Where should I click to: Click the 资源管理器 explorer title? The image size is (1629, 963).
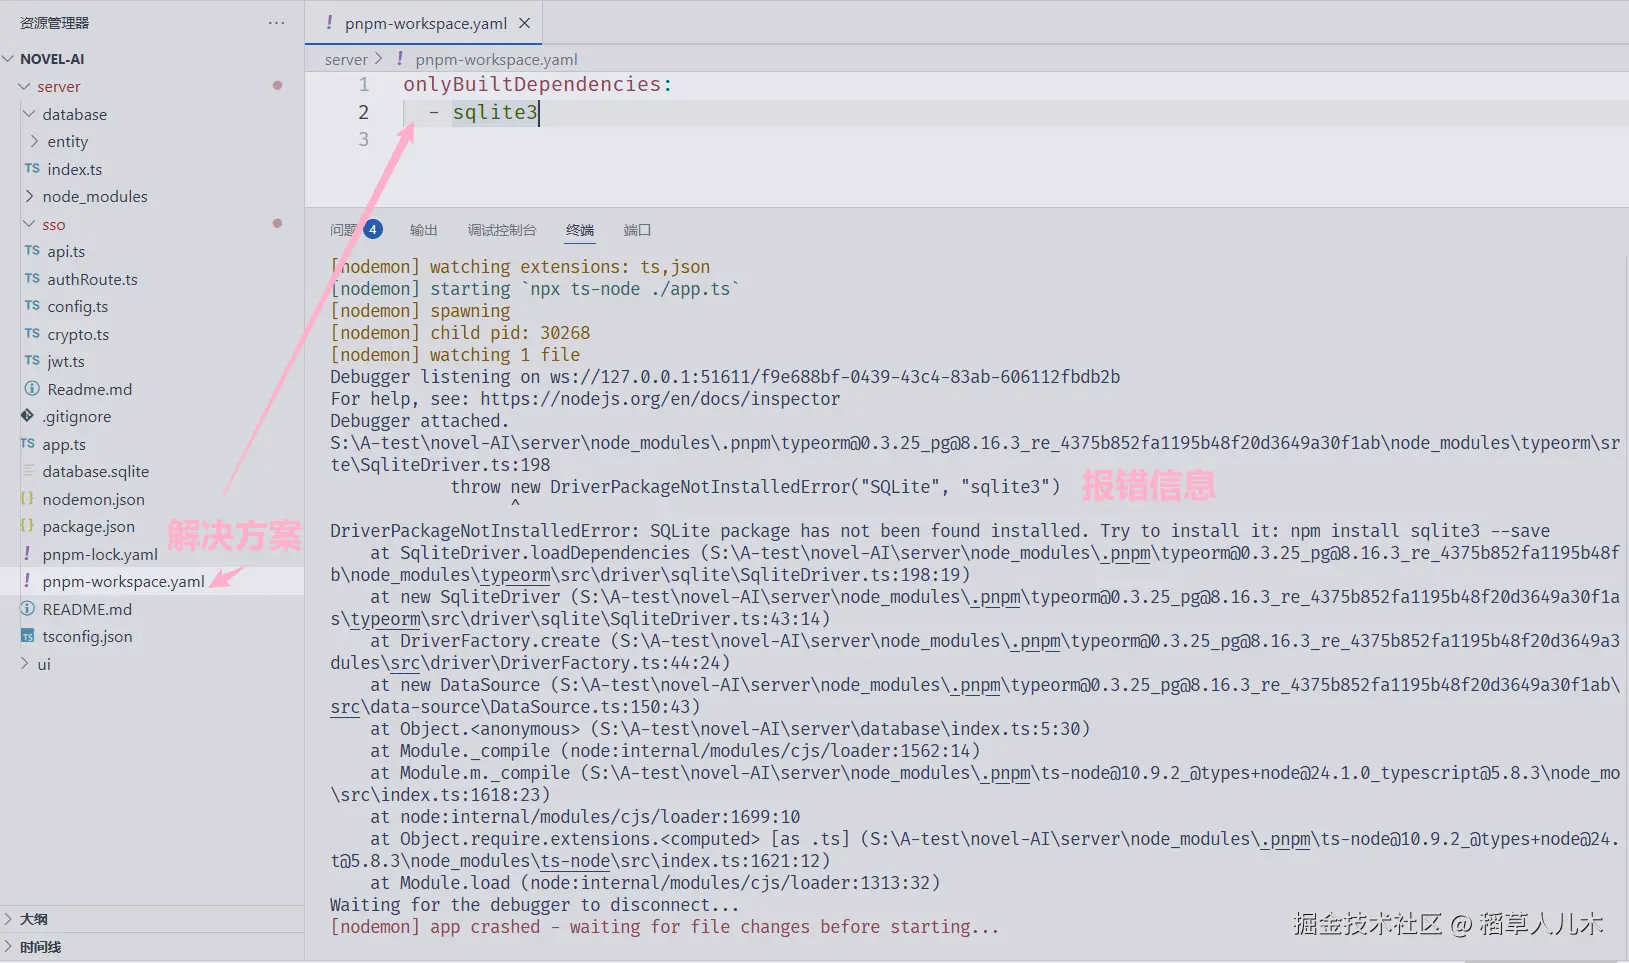pos(55,23)
